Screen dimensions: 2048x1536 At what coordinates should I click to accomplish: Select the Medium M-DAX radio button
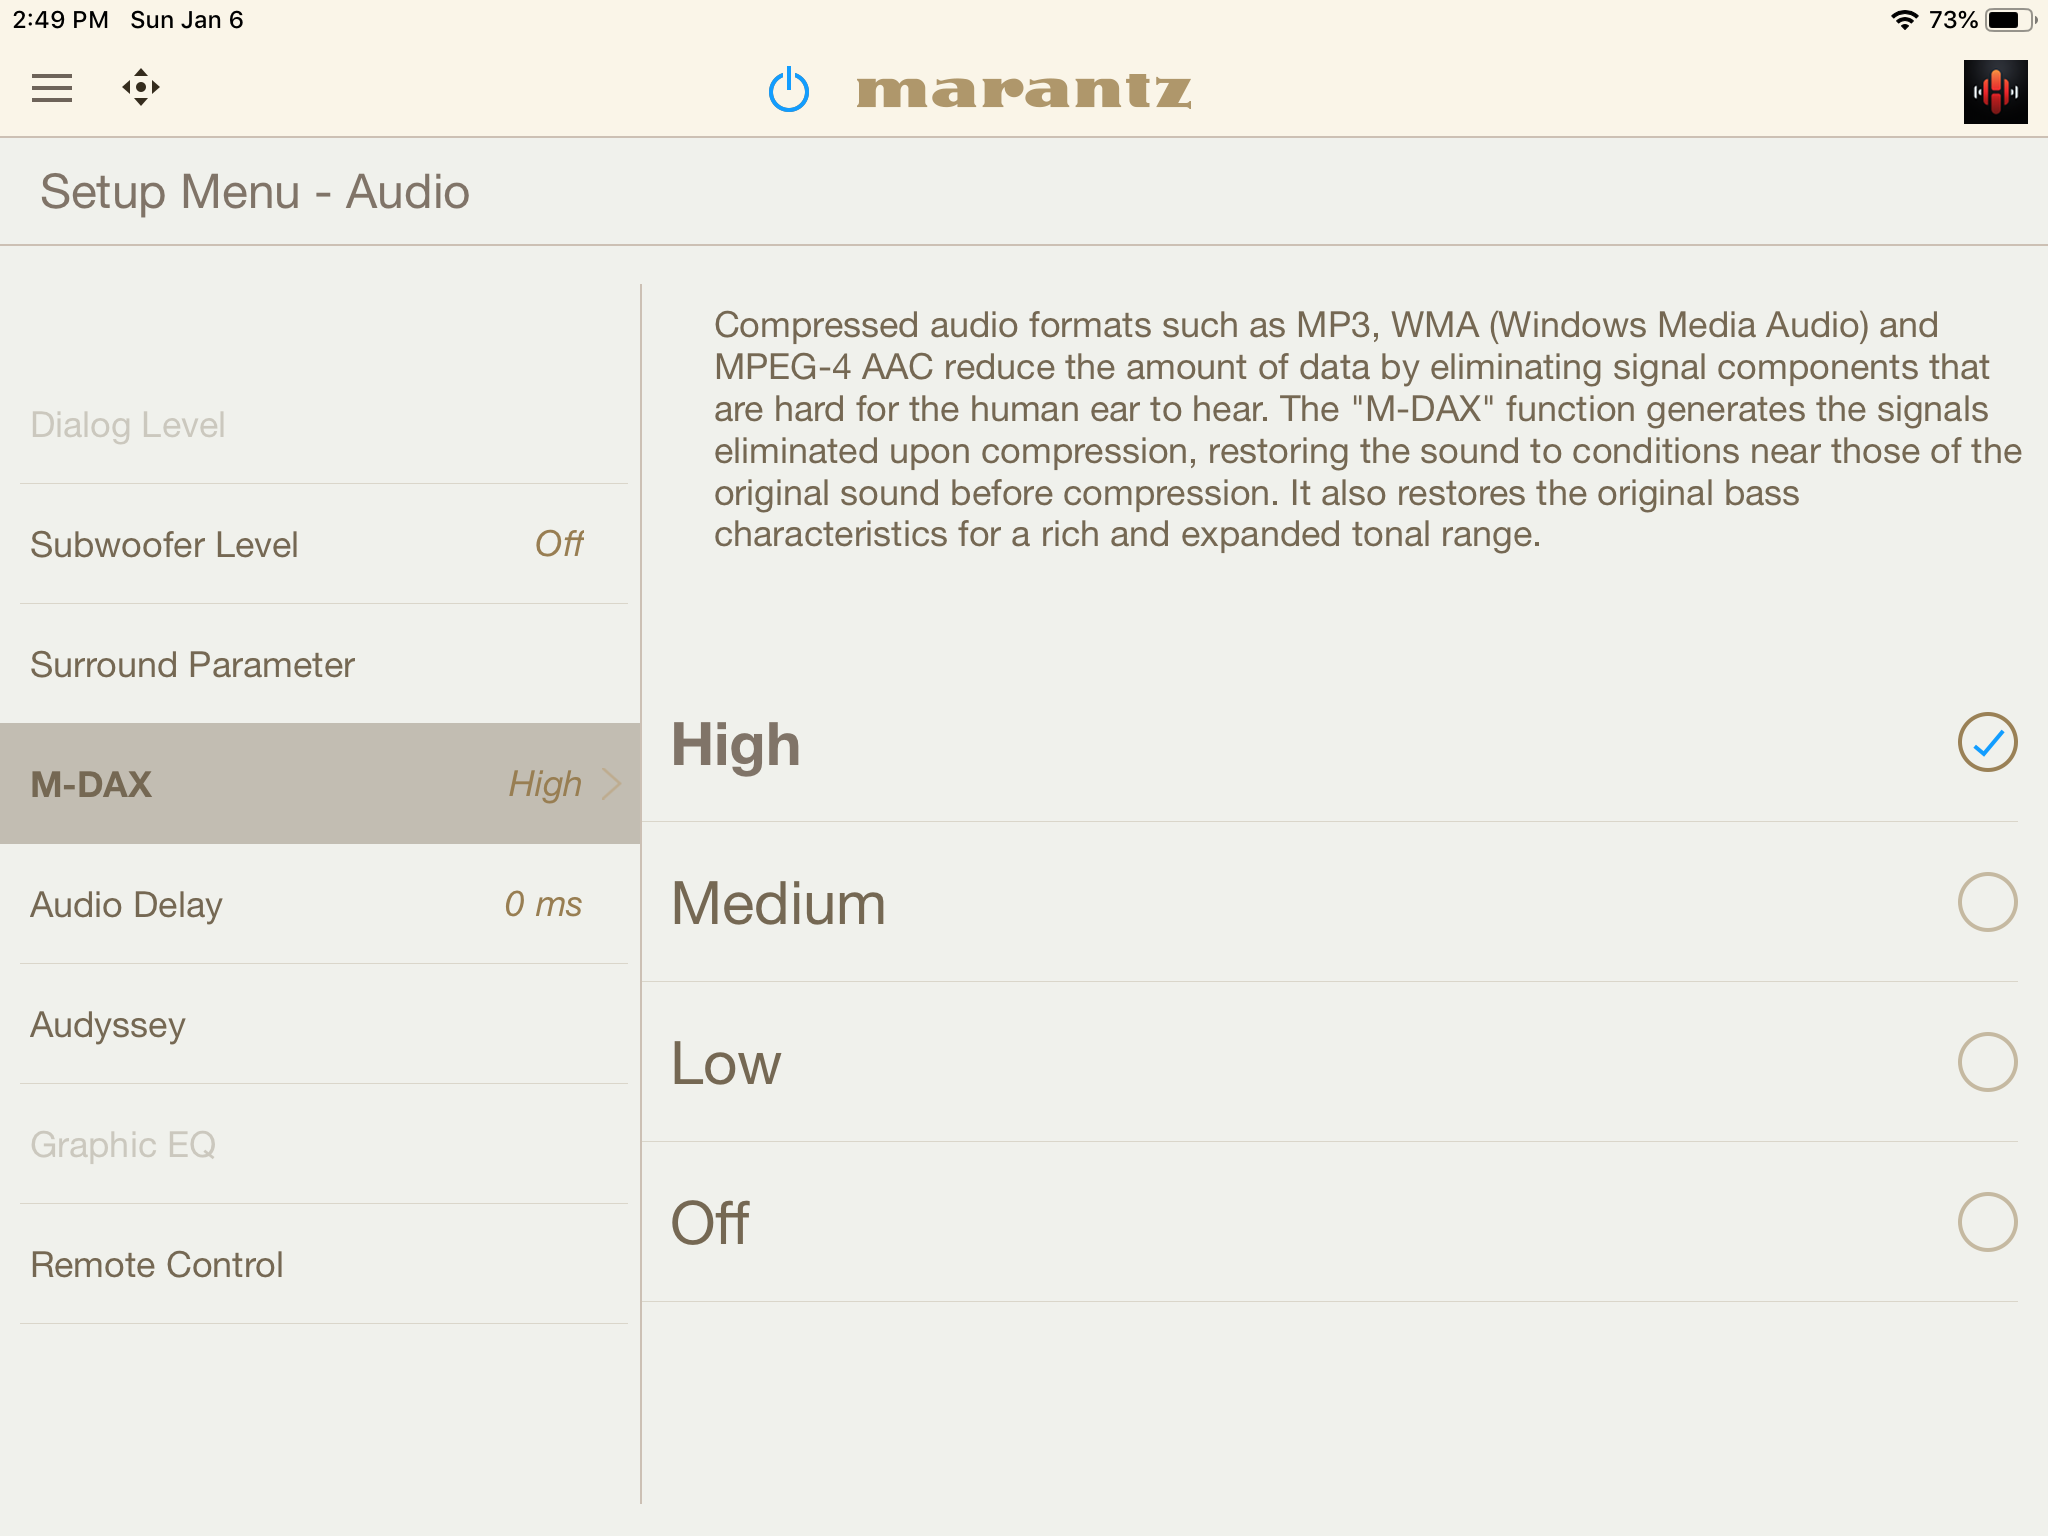(1987, 902)
